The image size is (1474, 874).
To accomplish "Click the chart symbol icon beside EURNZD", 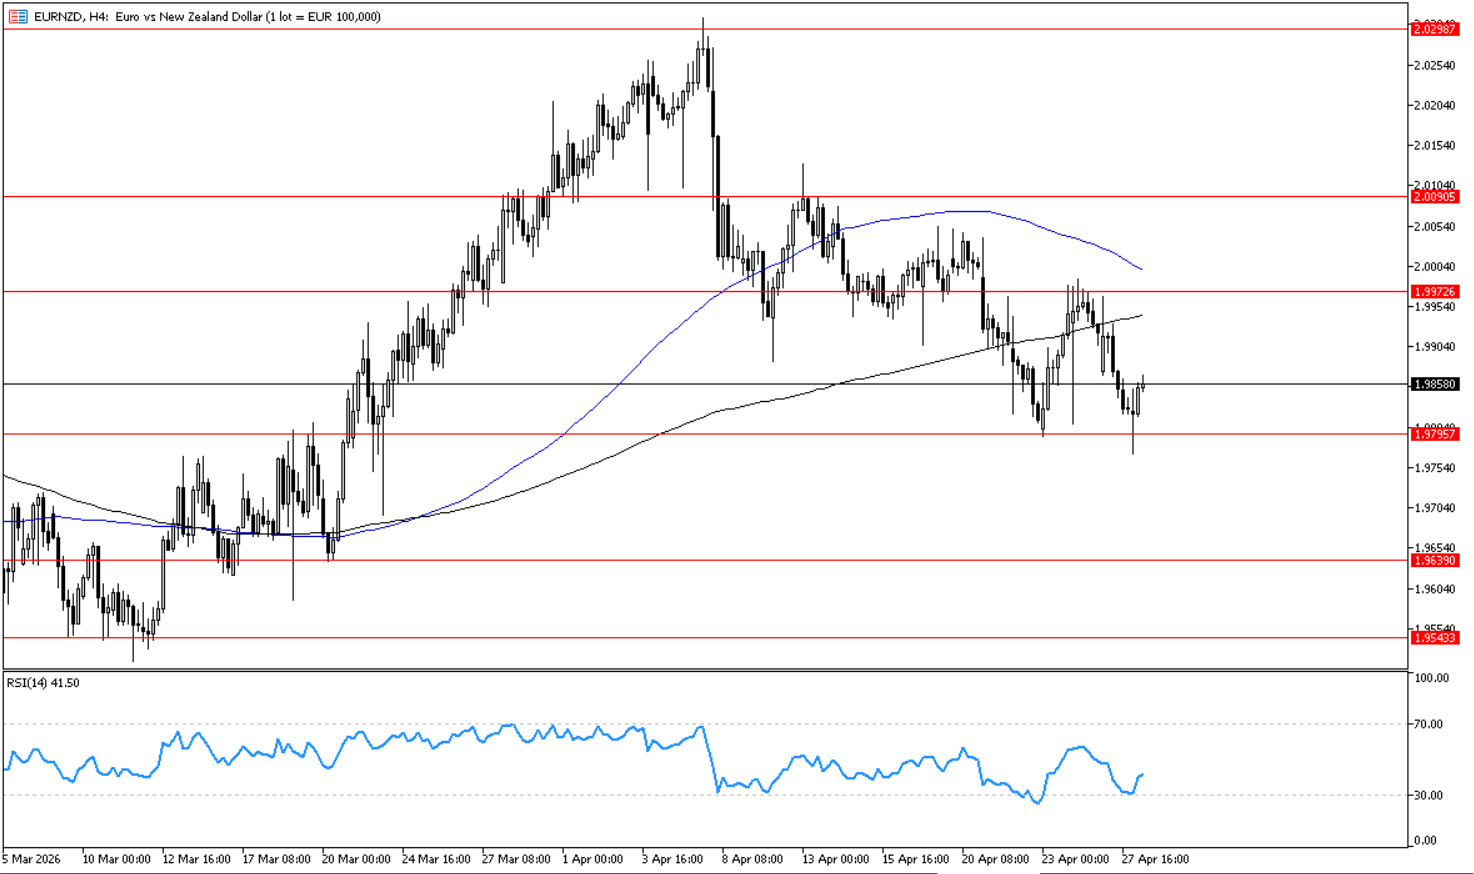I will [18, 17].
